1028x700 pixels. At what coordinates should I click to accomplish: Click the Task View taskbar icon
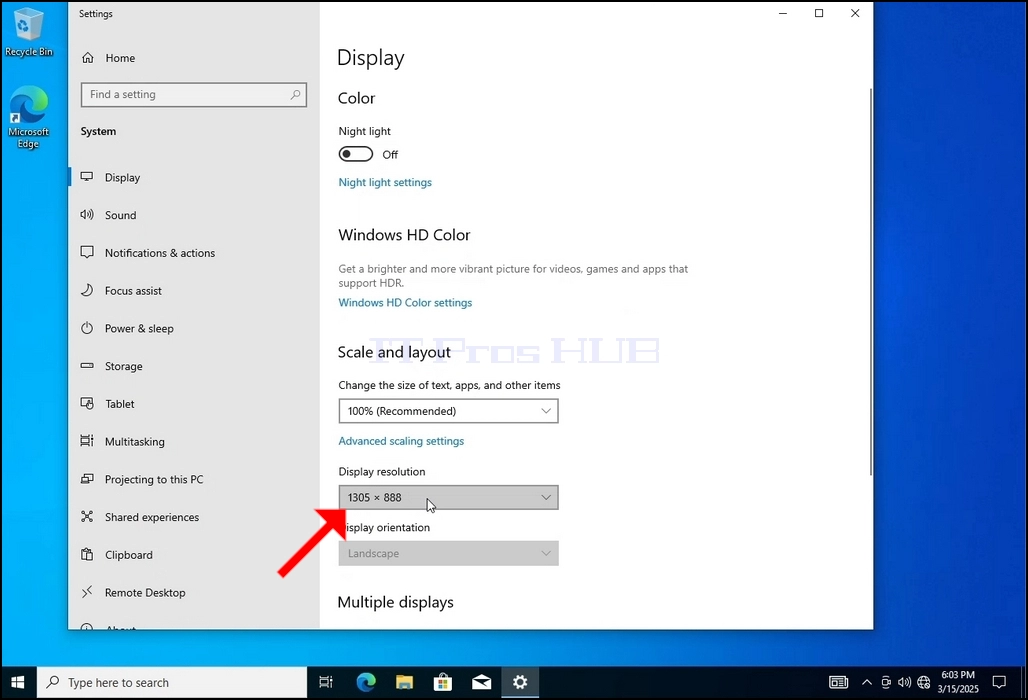coord(326,682)
